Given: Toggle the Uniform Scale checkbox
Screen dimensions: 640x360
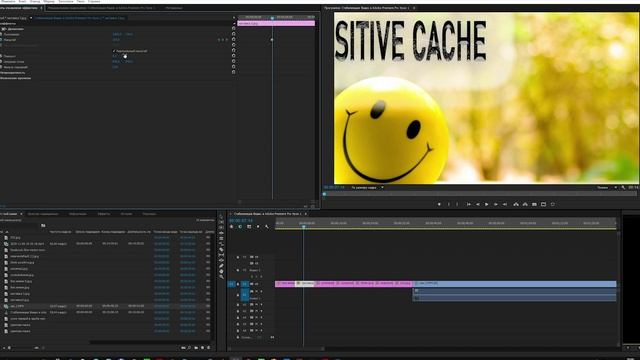Looking at the screenshot, I should [114, 51].
